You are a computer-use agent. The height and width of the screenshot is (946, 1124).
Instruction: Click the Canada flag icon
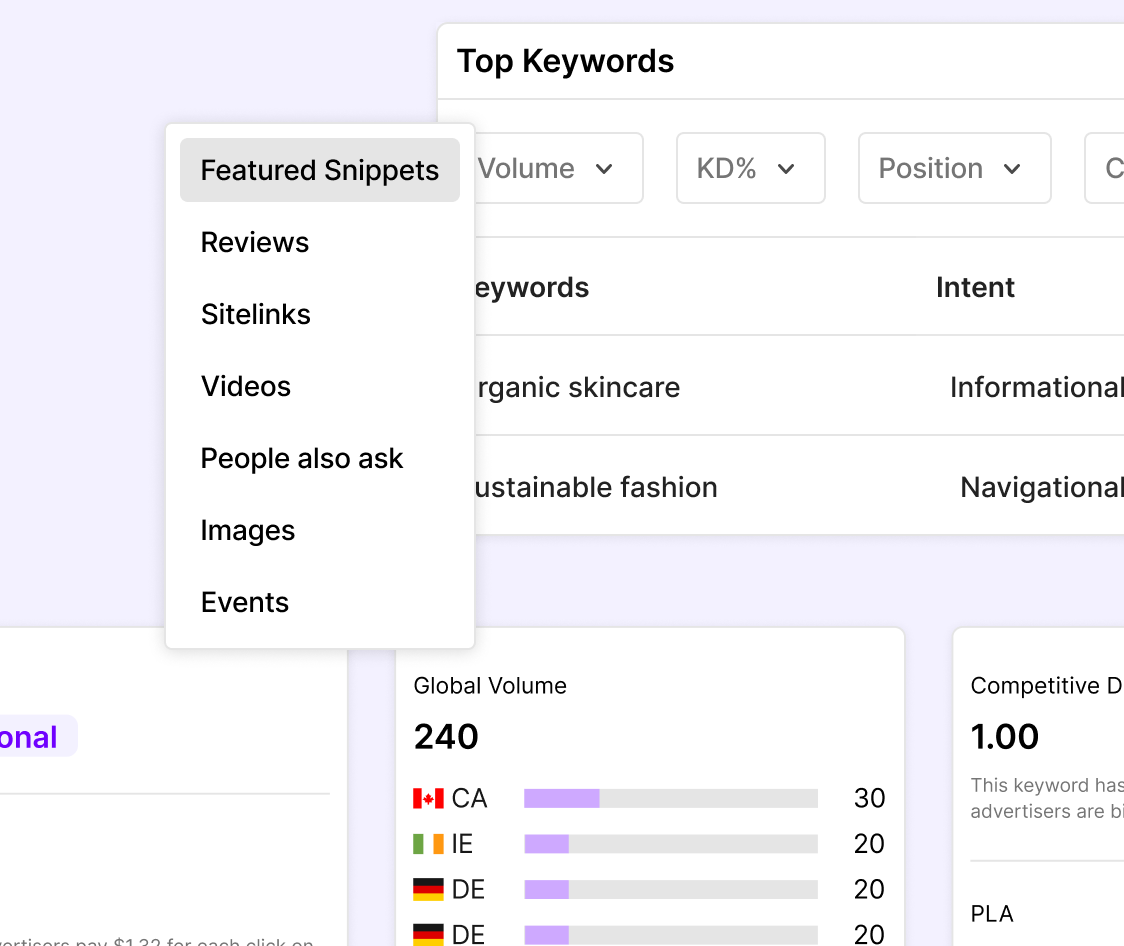click(429, 798)
